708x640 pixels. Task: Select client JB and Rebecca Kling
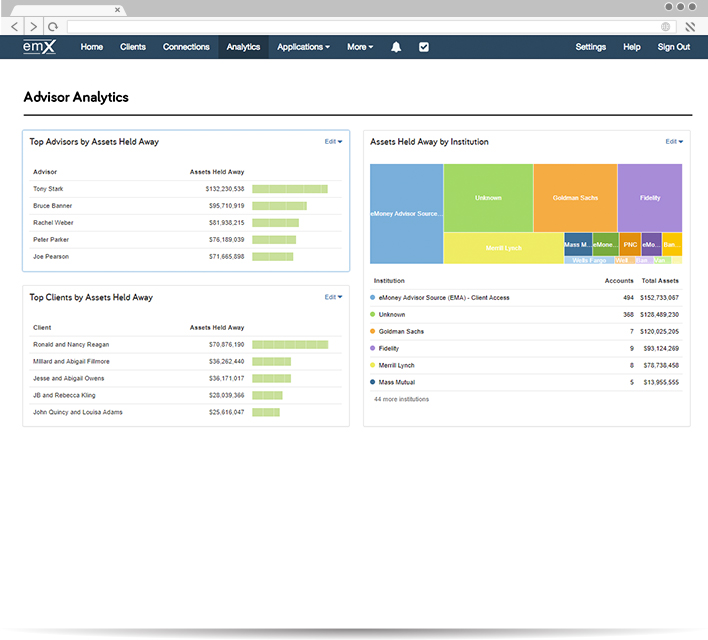[x=64, y=395]
